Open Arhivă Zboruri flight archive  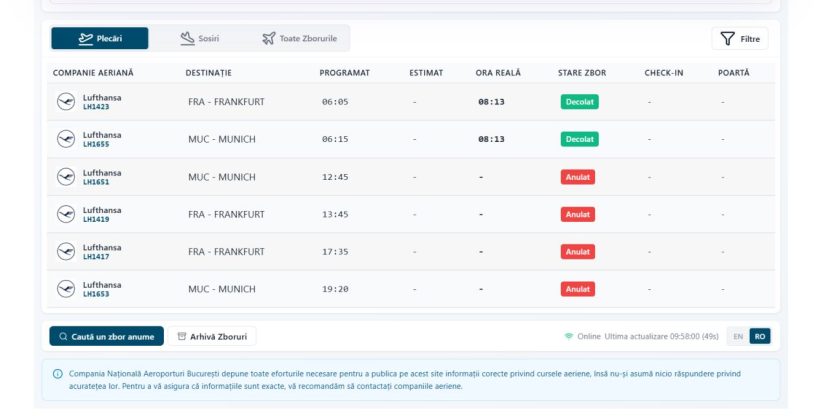tap(212, 337)
